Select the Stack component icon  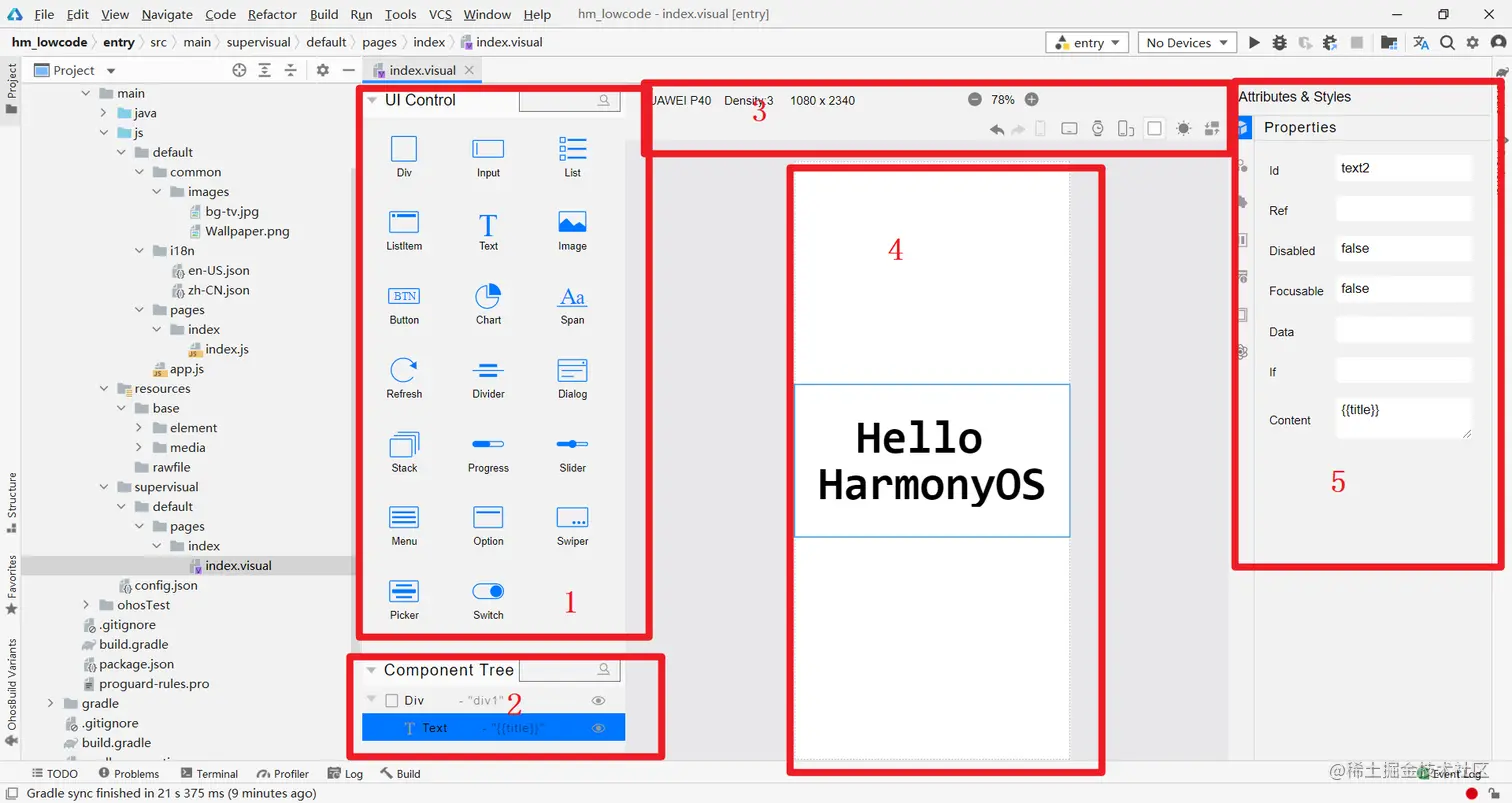[404, 444]
